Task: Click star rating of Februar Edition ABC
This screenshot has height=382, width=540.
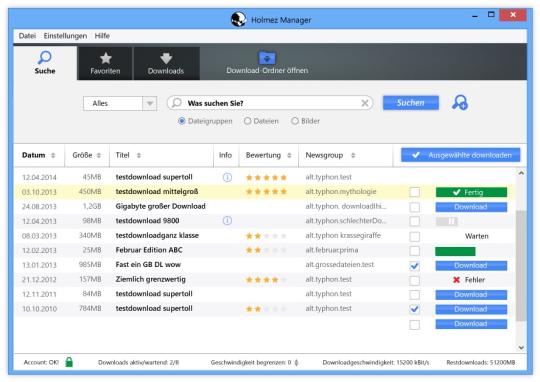Action: pyautogui.click(x=266, y=250)
